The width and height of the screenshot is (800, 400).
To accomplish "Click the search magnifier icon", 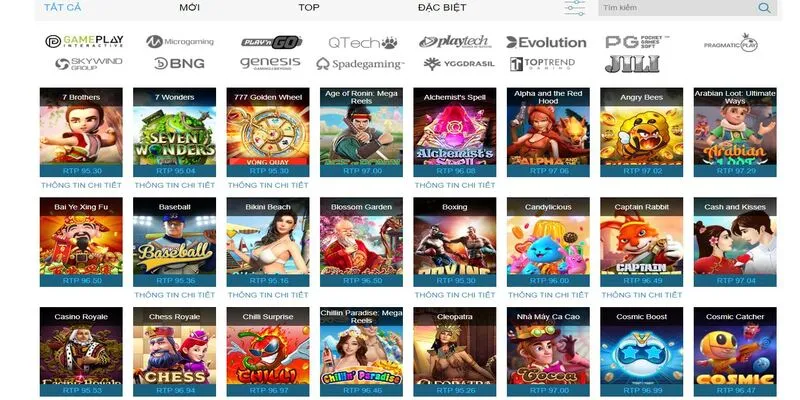I will 764,8.
